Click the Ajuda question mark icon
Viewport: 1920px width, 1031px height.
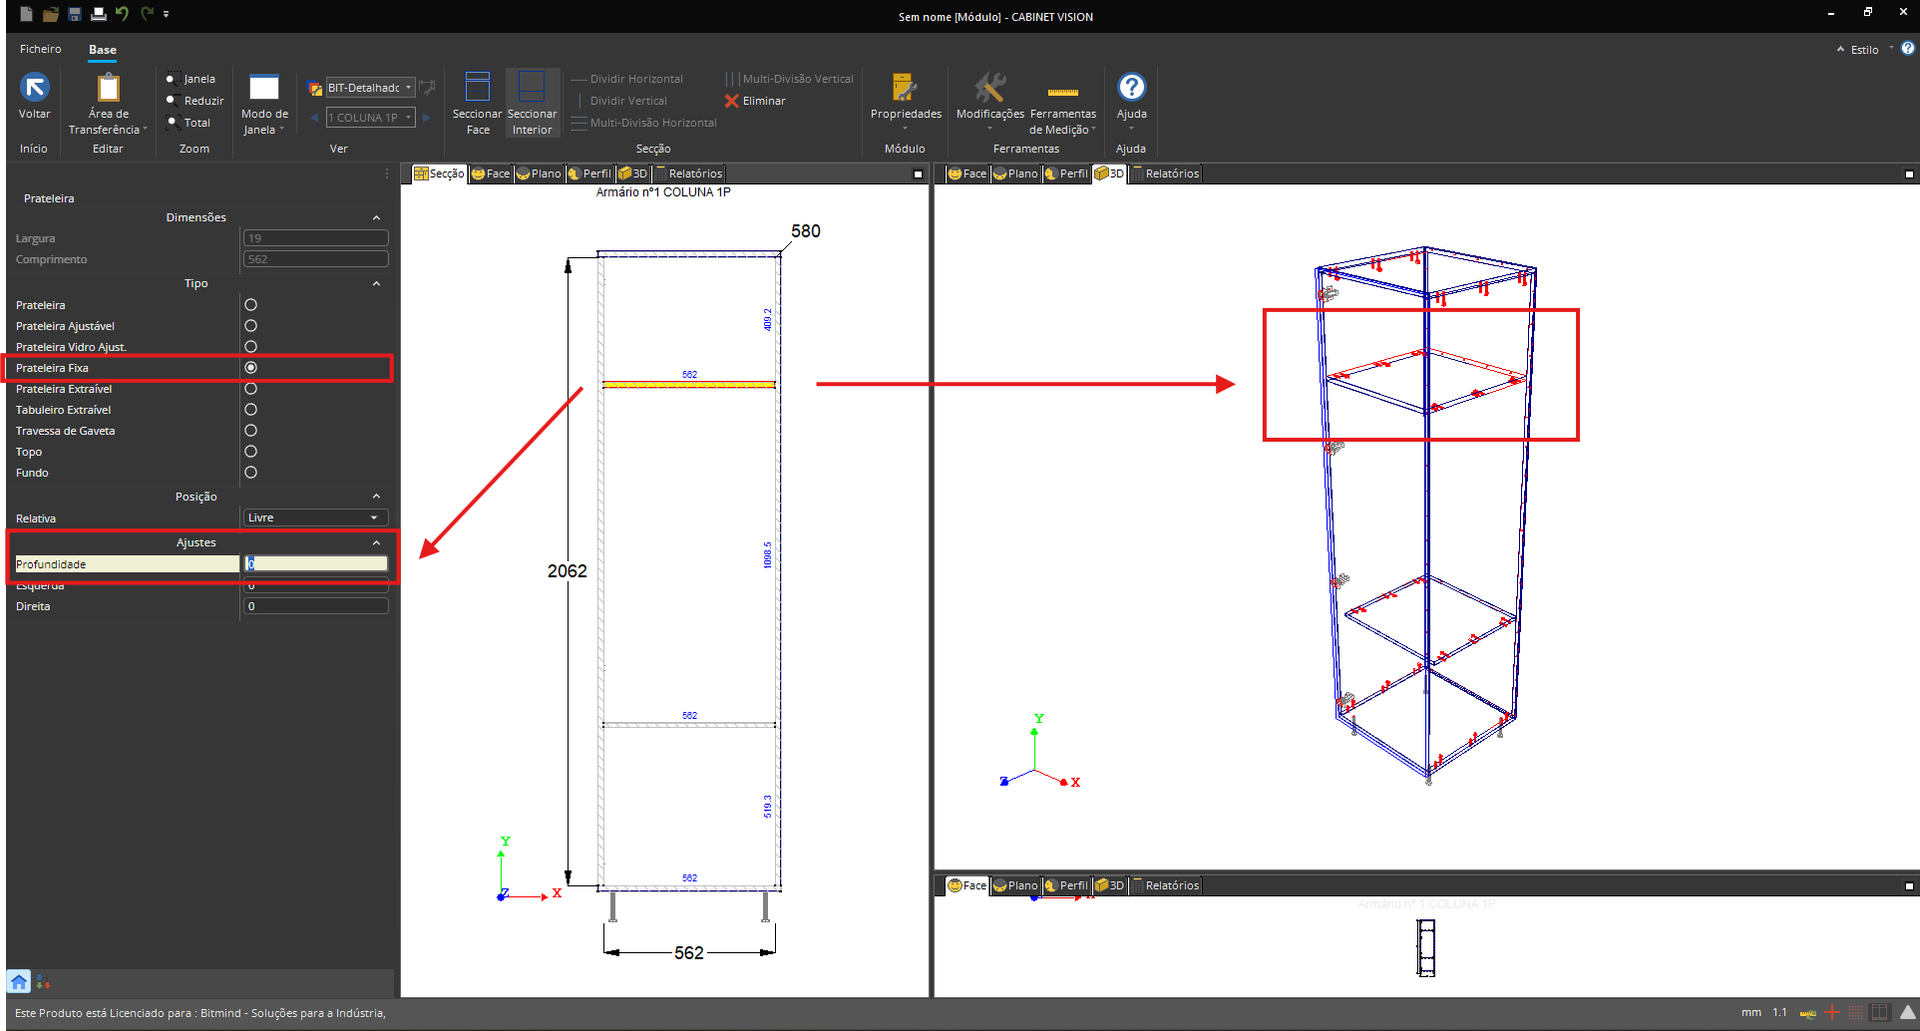(x=1131, y=87)
